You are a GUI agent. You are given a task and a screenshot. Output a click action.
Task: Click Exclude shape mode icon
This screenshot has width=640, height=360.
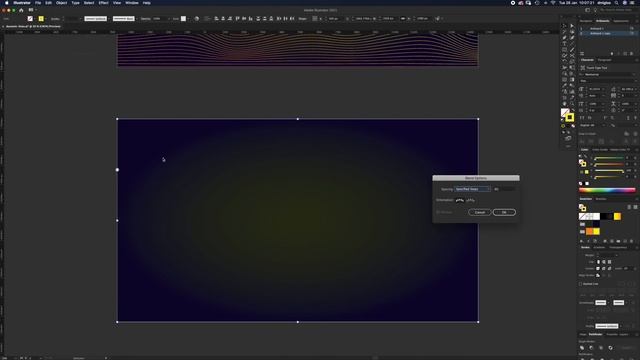(610, 348)
